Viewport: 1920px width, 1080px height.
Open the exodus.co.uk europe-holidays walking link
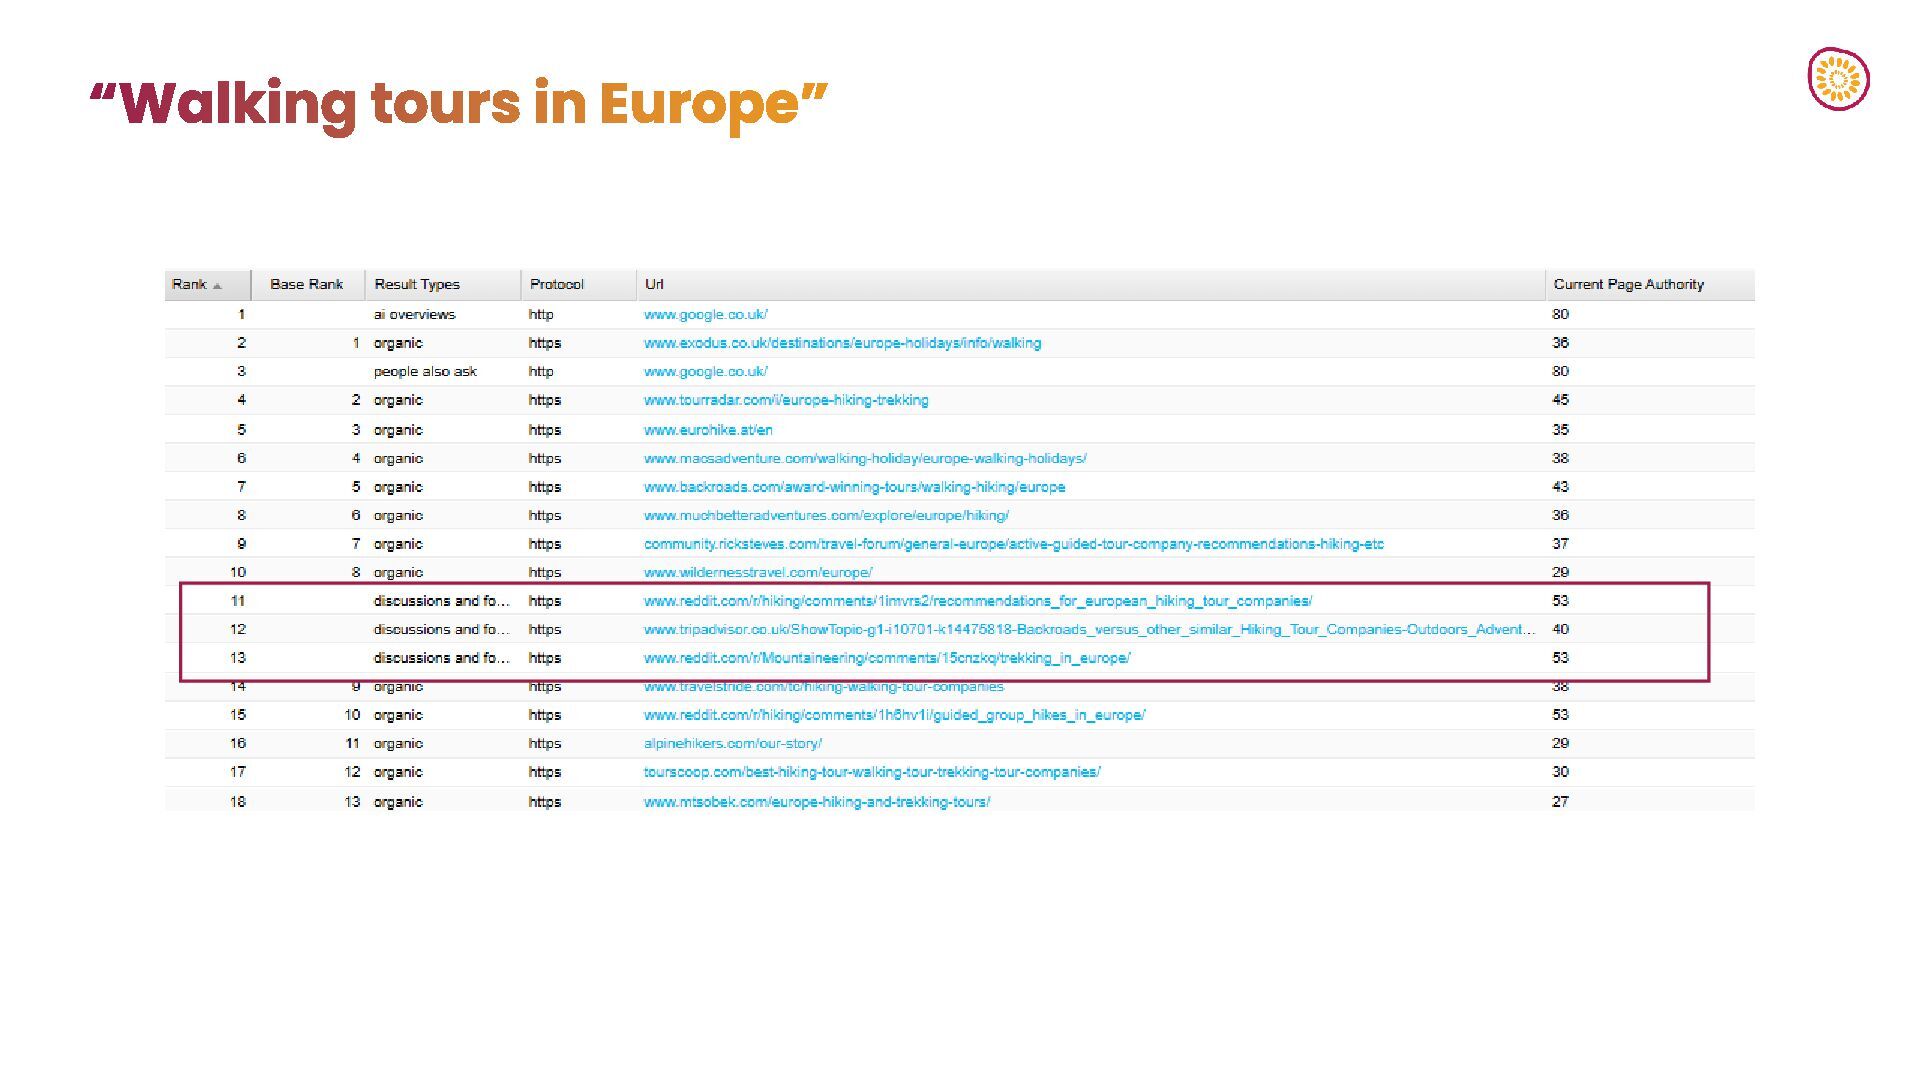pos(842,343)
